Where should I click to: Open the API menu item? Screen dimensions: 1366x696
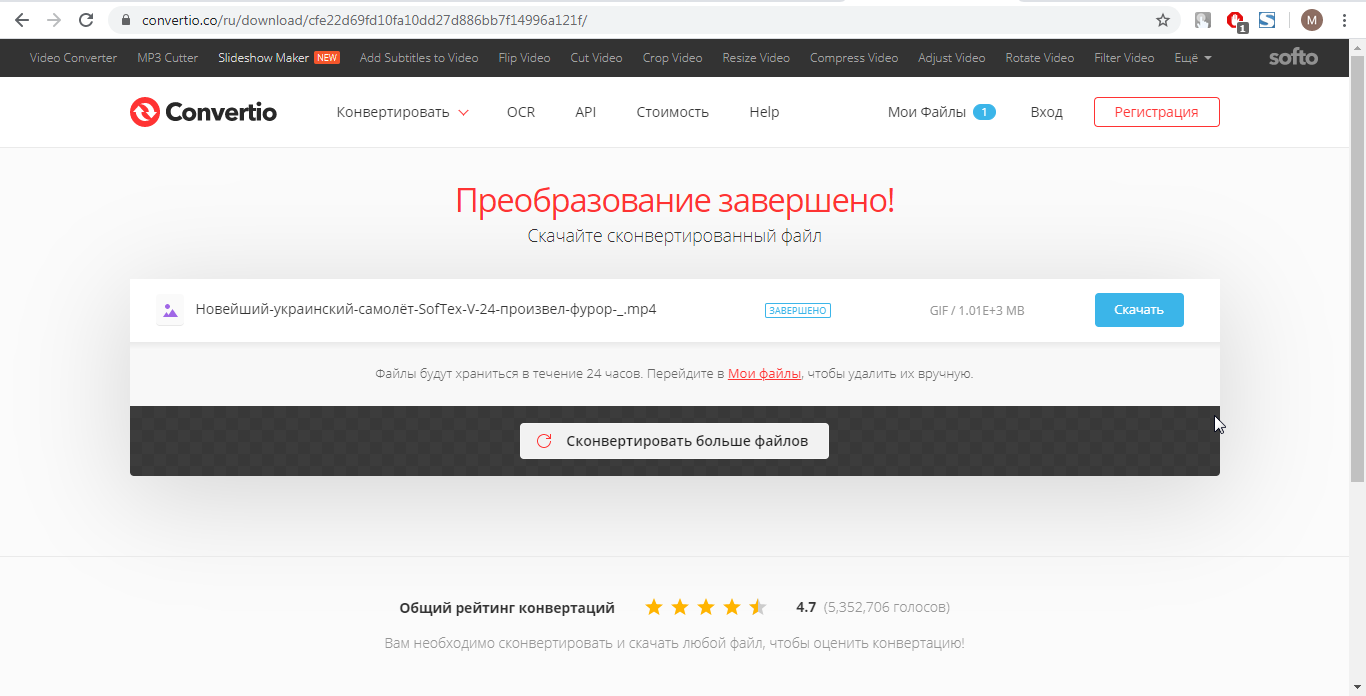pos(586,112)
